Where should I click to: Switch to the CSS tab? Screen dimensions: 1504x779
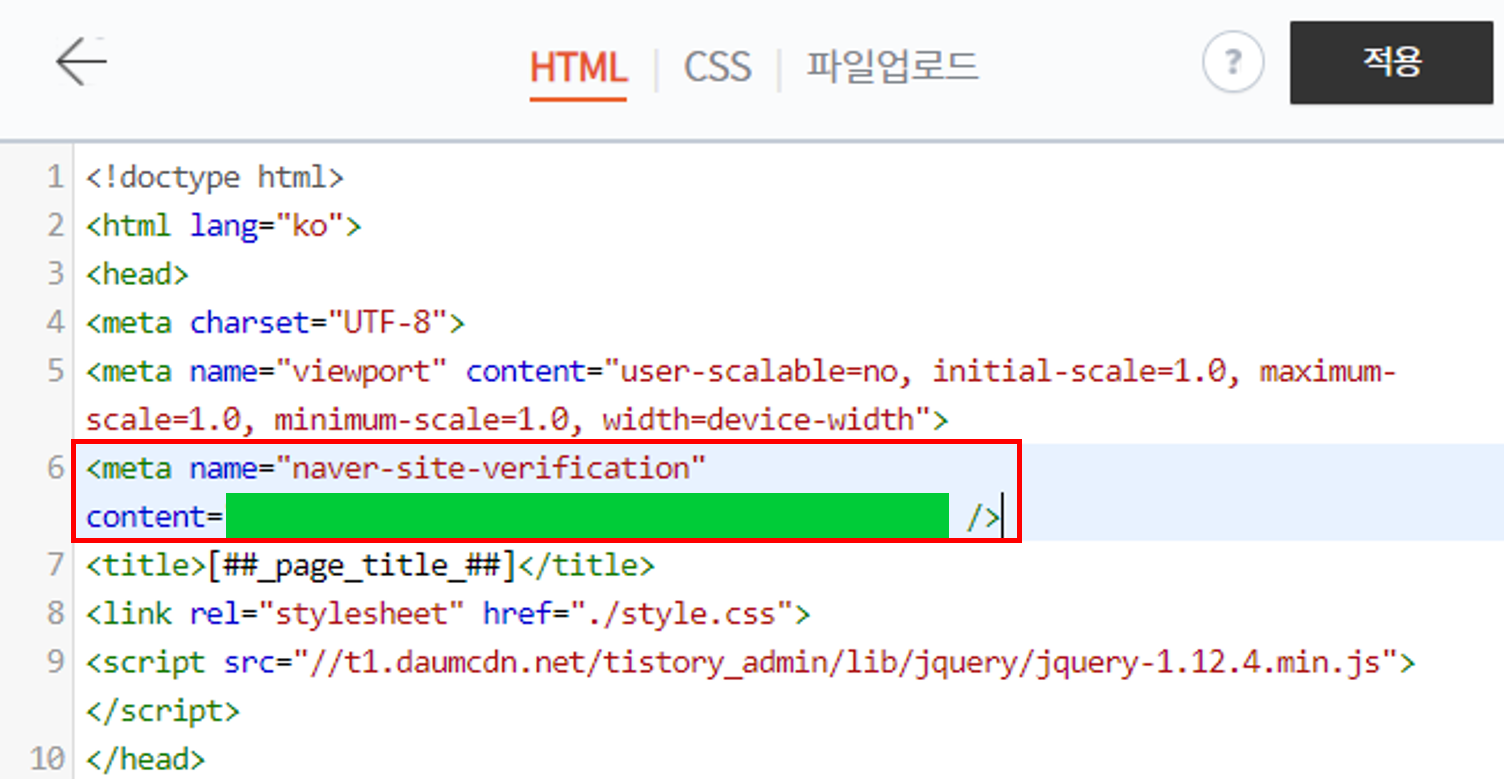point(717,67)
